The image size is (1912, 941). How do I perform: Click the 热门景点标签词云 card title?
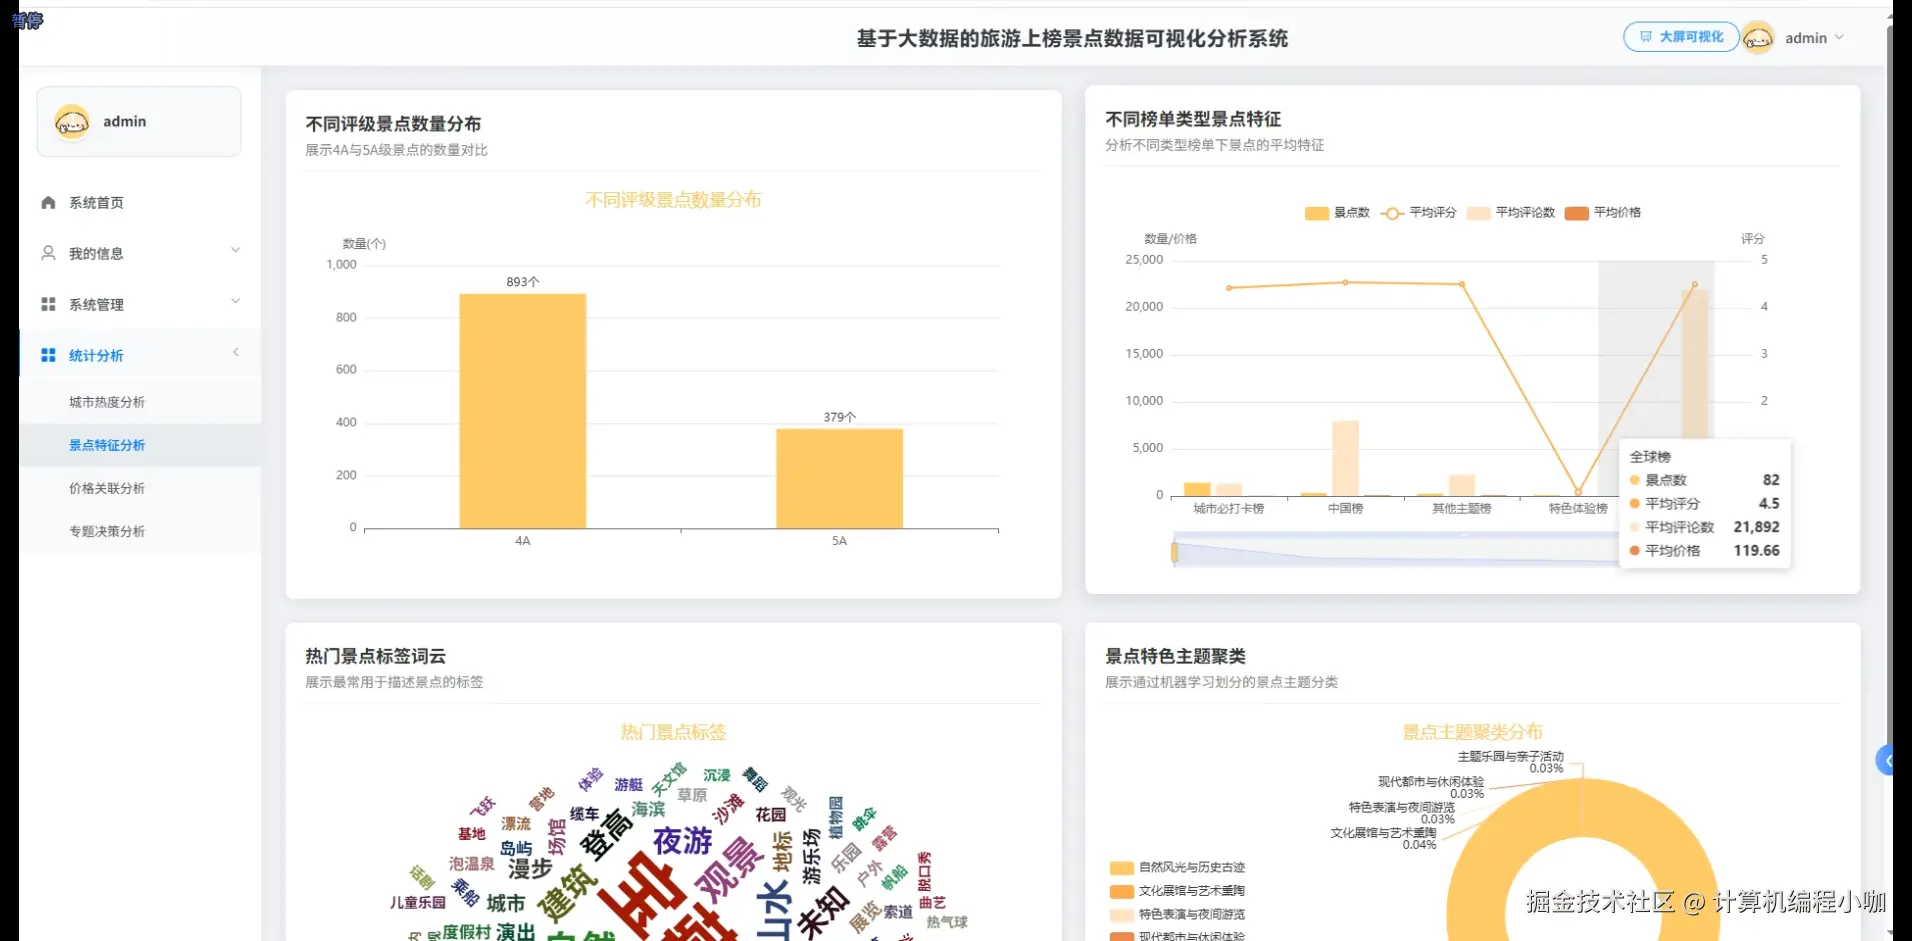point(375,656)
